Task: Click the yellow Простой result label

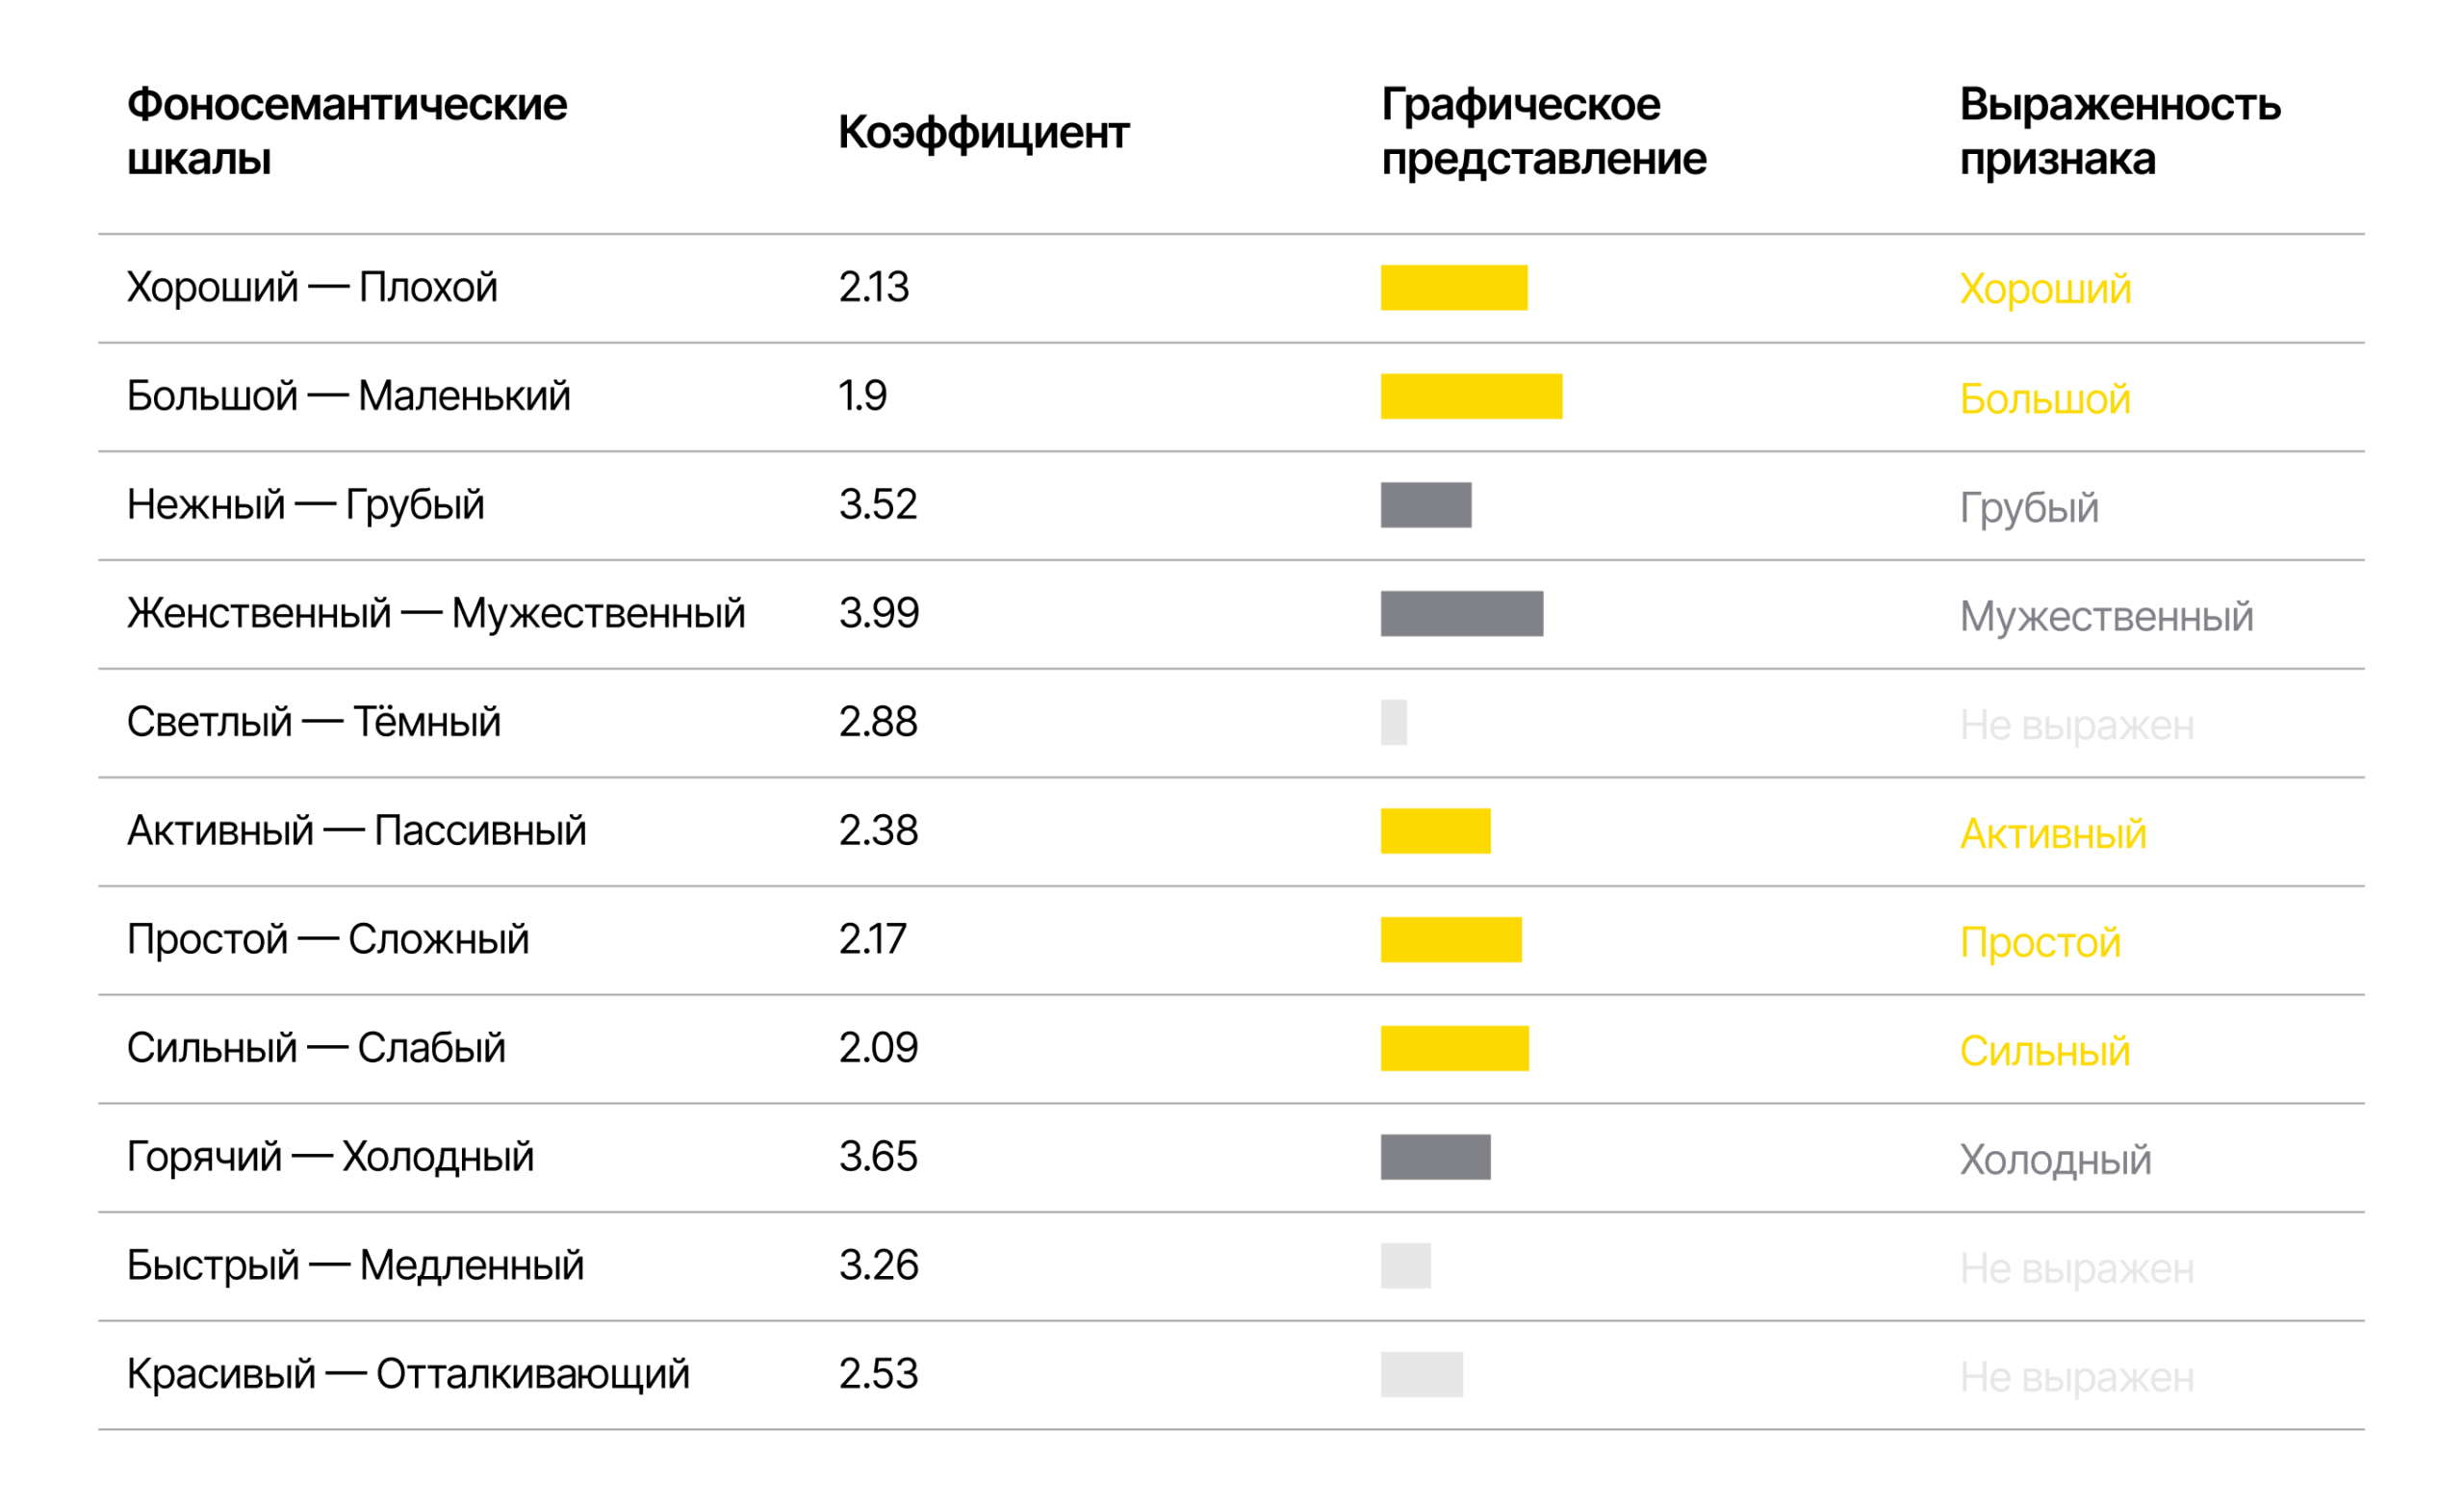Action: [2039, 942]
